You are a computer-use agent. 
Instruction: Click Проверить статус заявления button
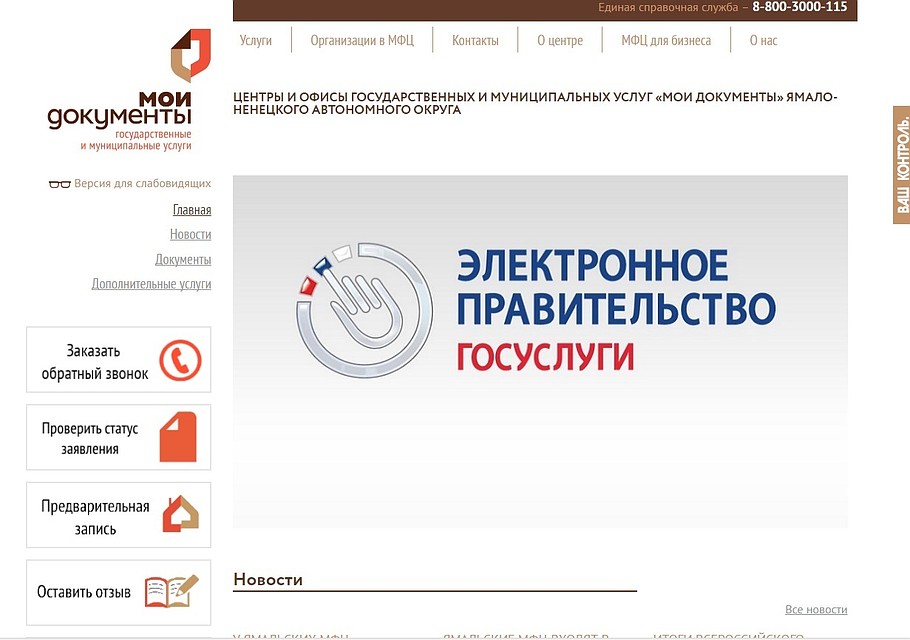(118, 437)
